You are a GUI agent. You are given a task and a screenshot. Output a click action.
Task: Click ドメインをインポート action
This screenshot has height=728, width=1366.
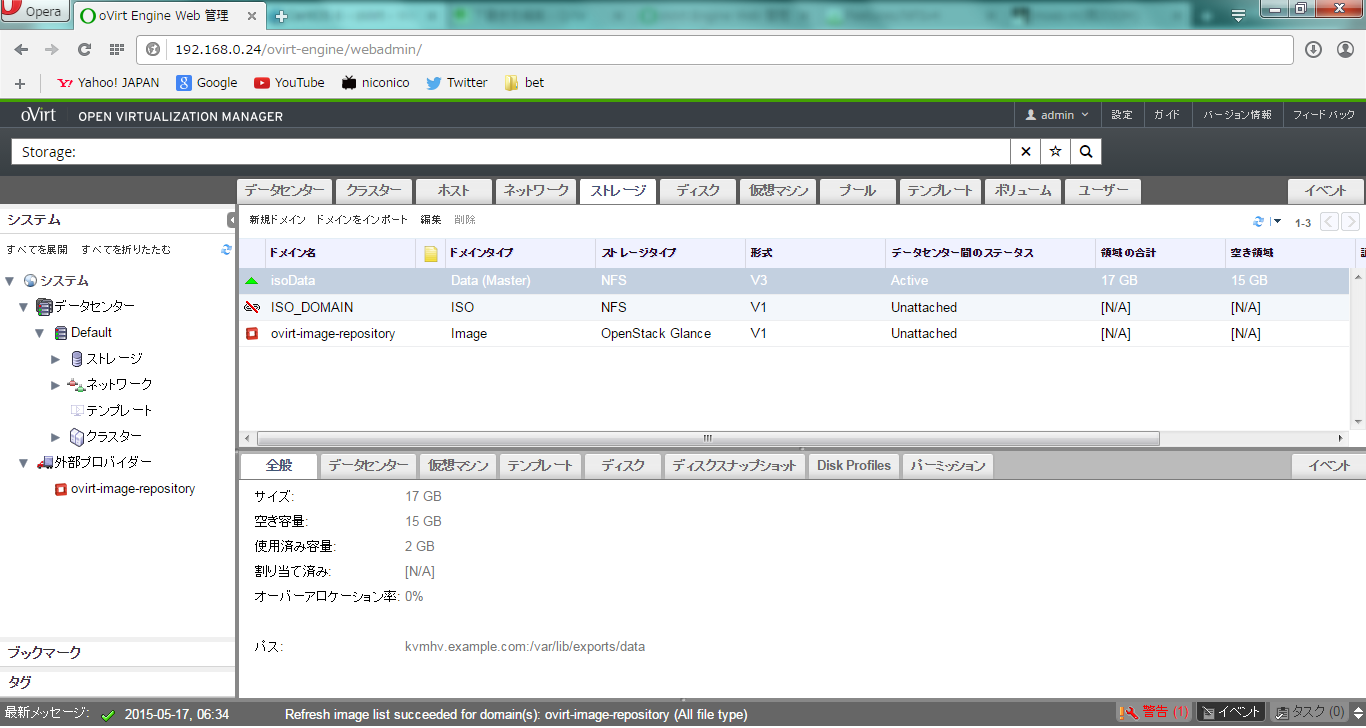[362, 220]
